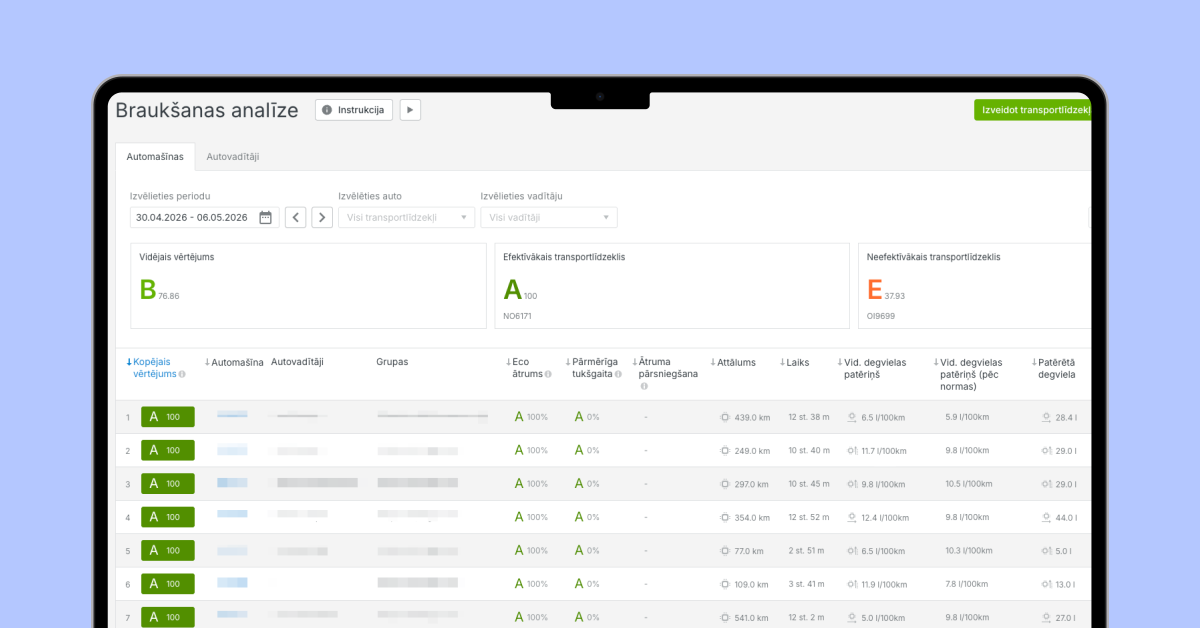This screenshot has width=1200, height=628.
Task: Sort by Patērētā degviela column
Action: (x=1054, y=368)
